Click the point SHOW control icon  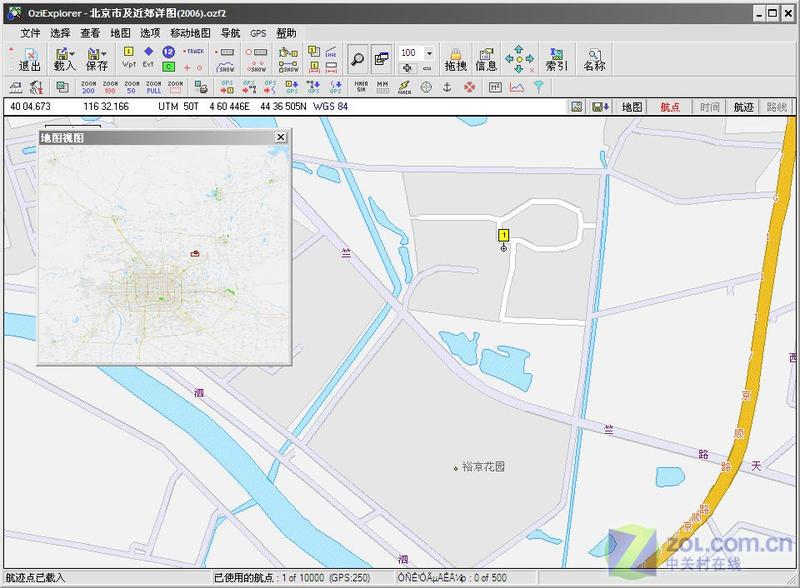[x=256, y=67]
